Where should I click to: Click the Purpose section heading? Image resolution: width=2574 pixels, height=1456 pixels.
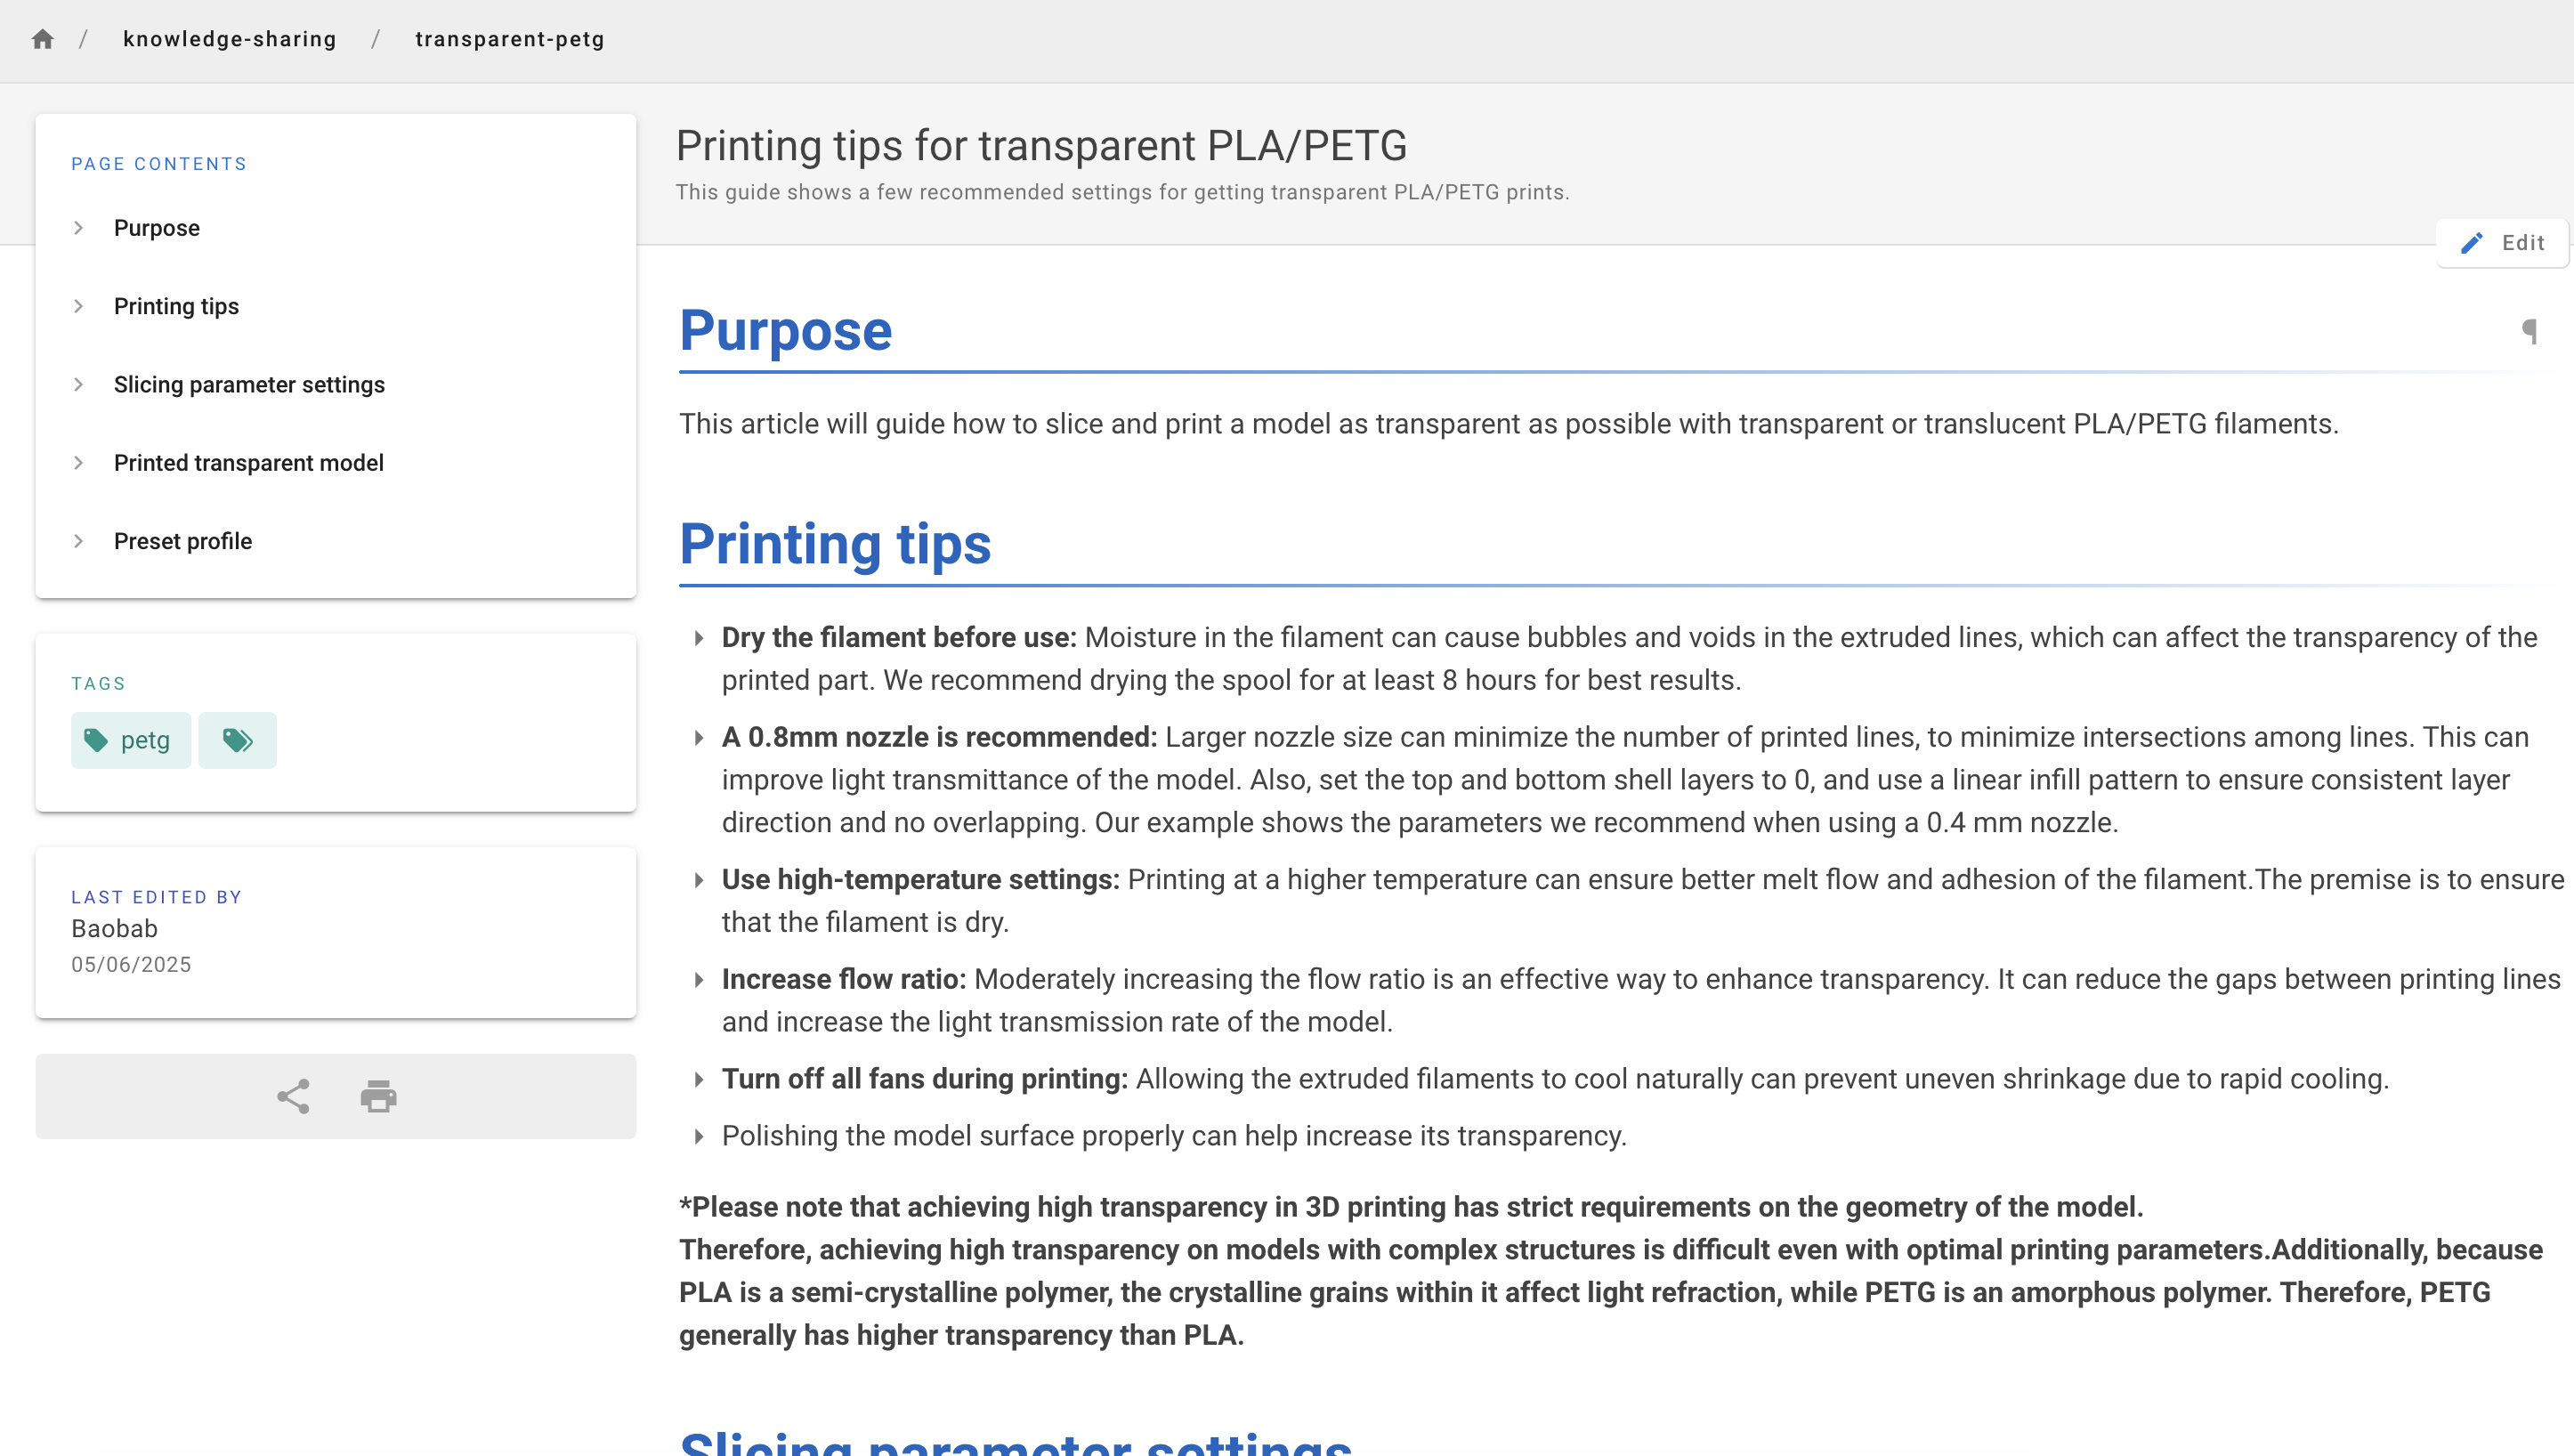(x=784, y=331)
